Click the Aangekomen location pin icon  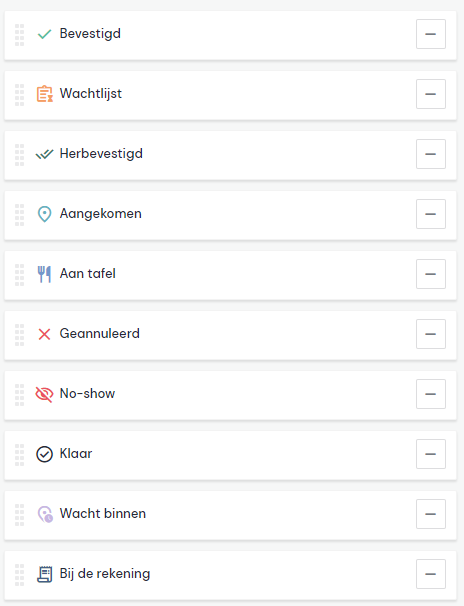[x=44, y=214]
